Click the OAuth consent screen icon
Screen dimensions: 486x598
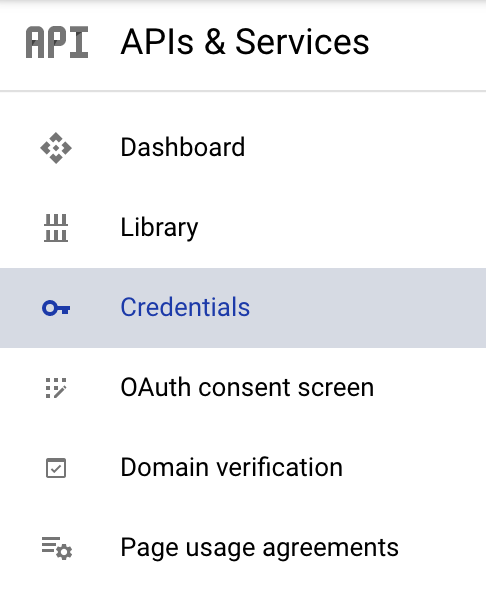click(56, 388)
